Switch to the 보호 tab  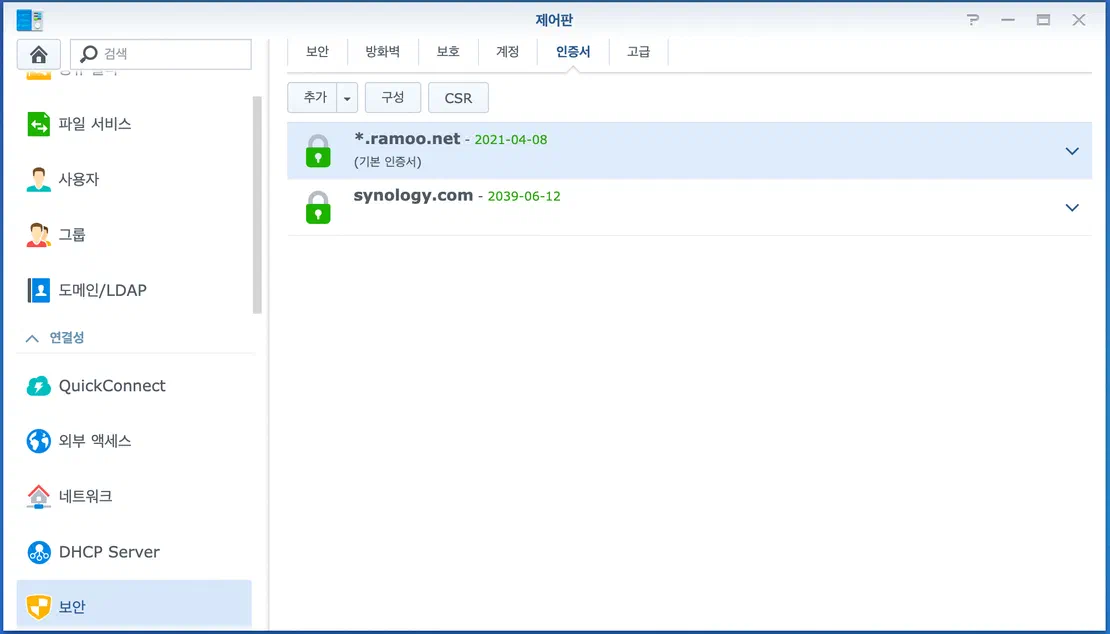[448, 52]
